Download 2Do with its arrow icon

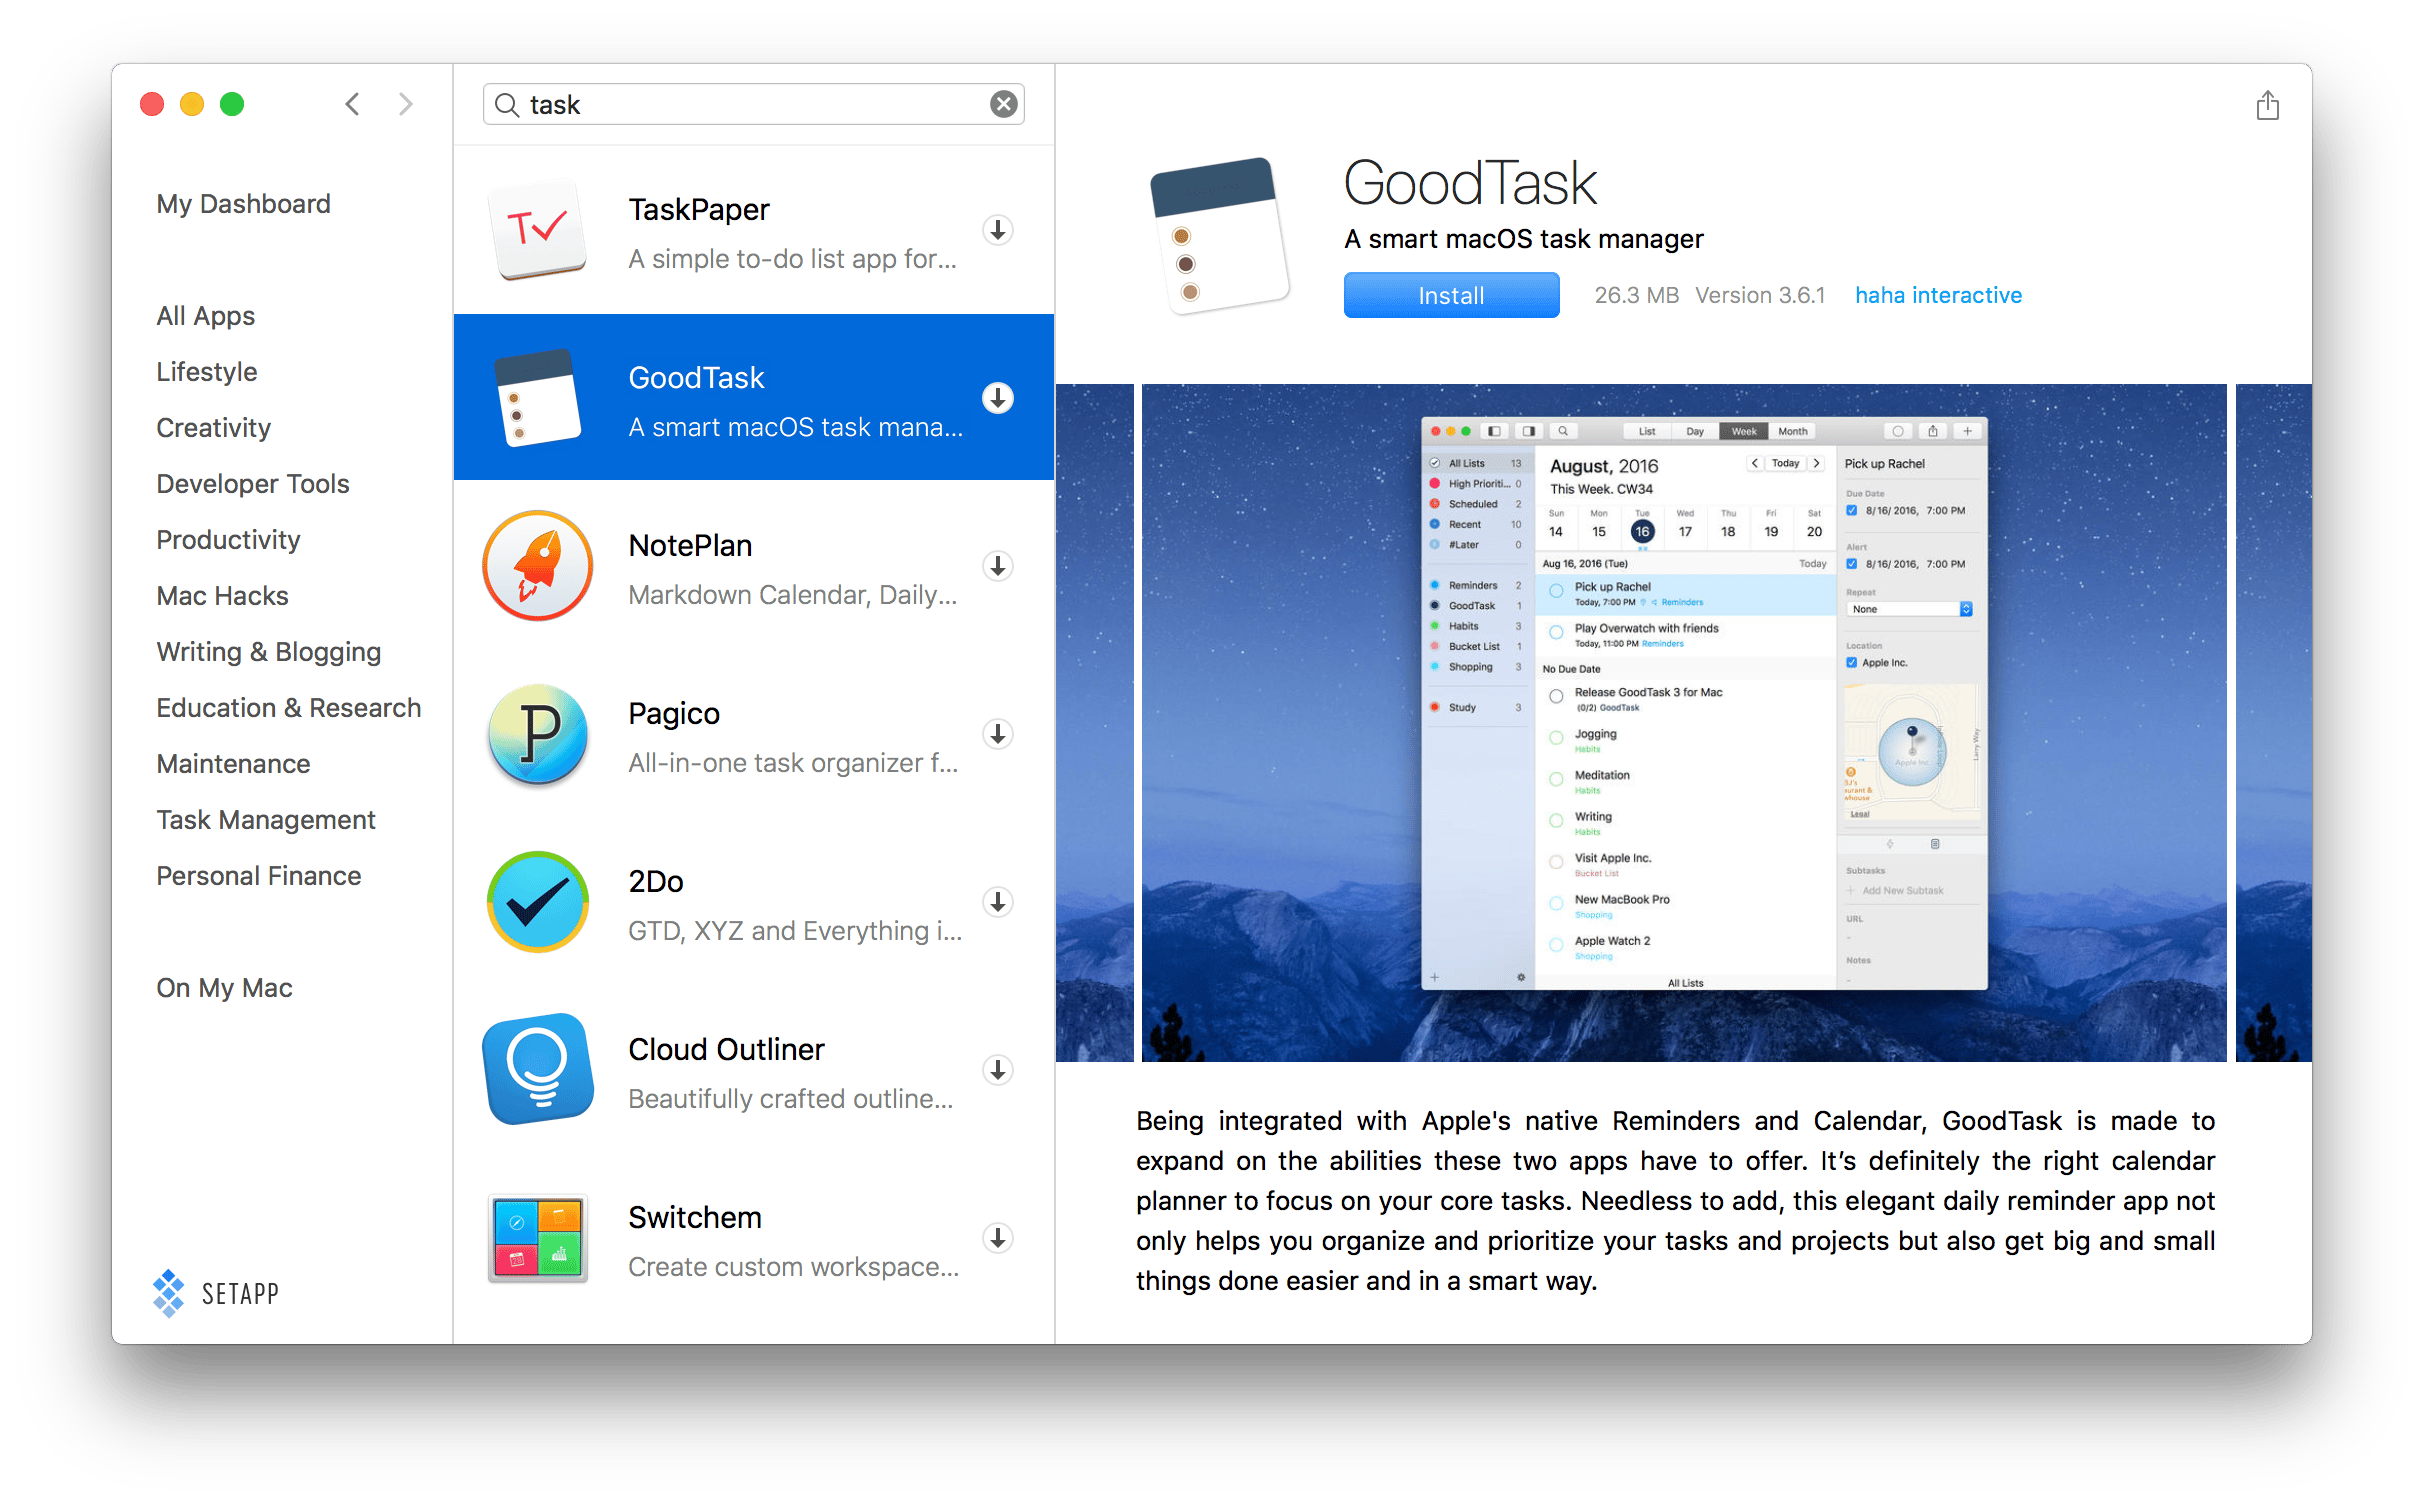click(x=998, y=902)
